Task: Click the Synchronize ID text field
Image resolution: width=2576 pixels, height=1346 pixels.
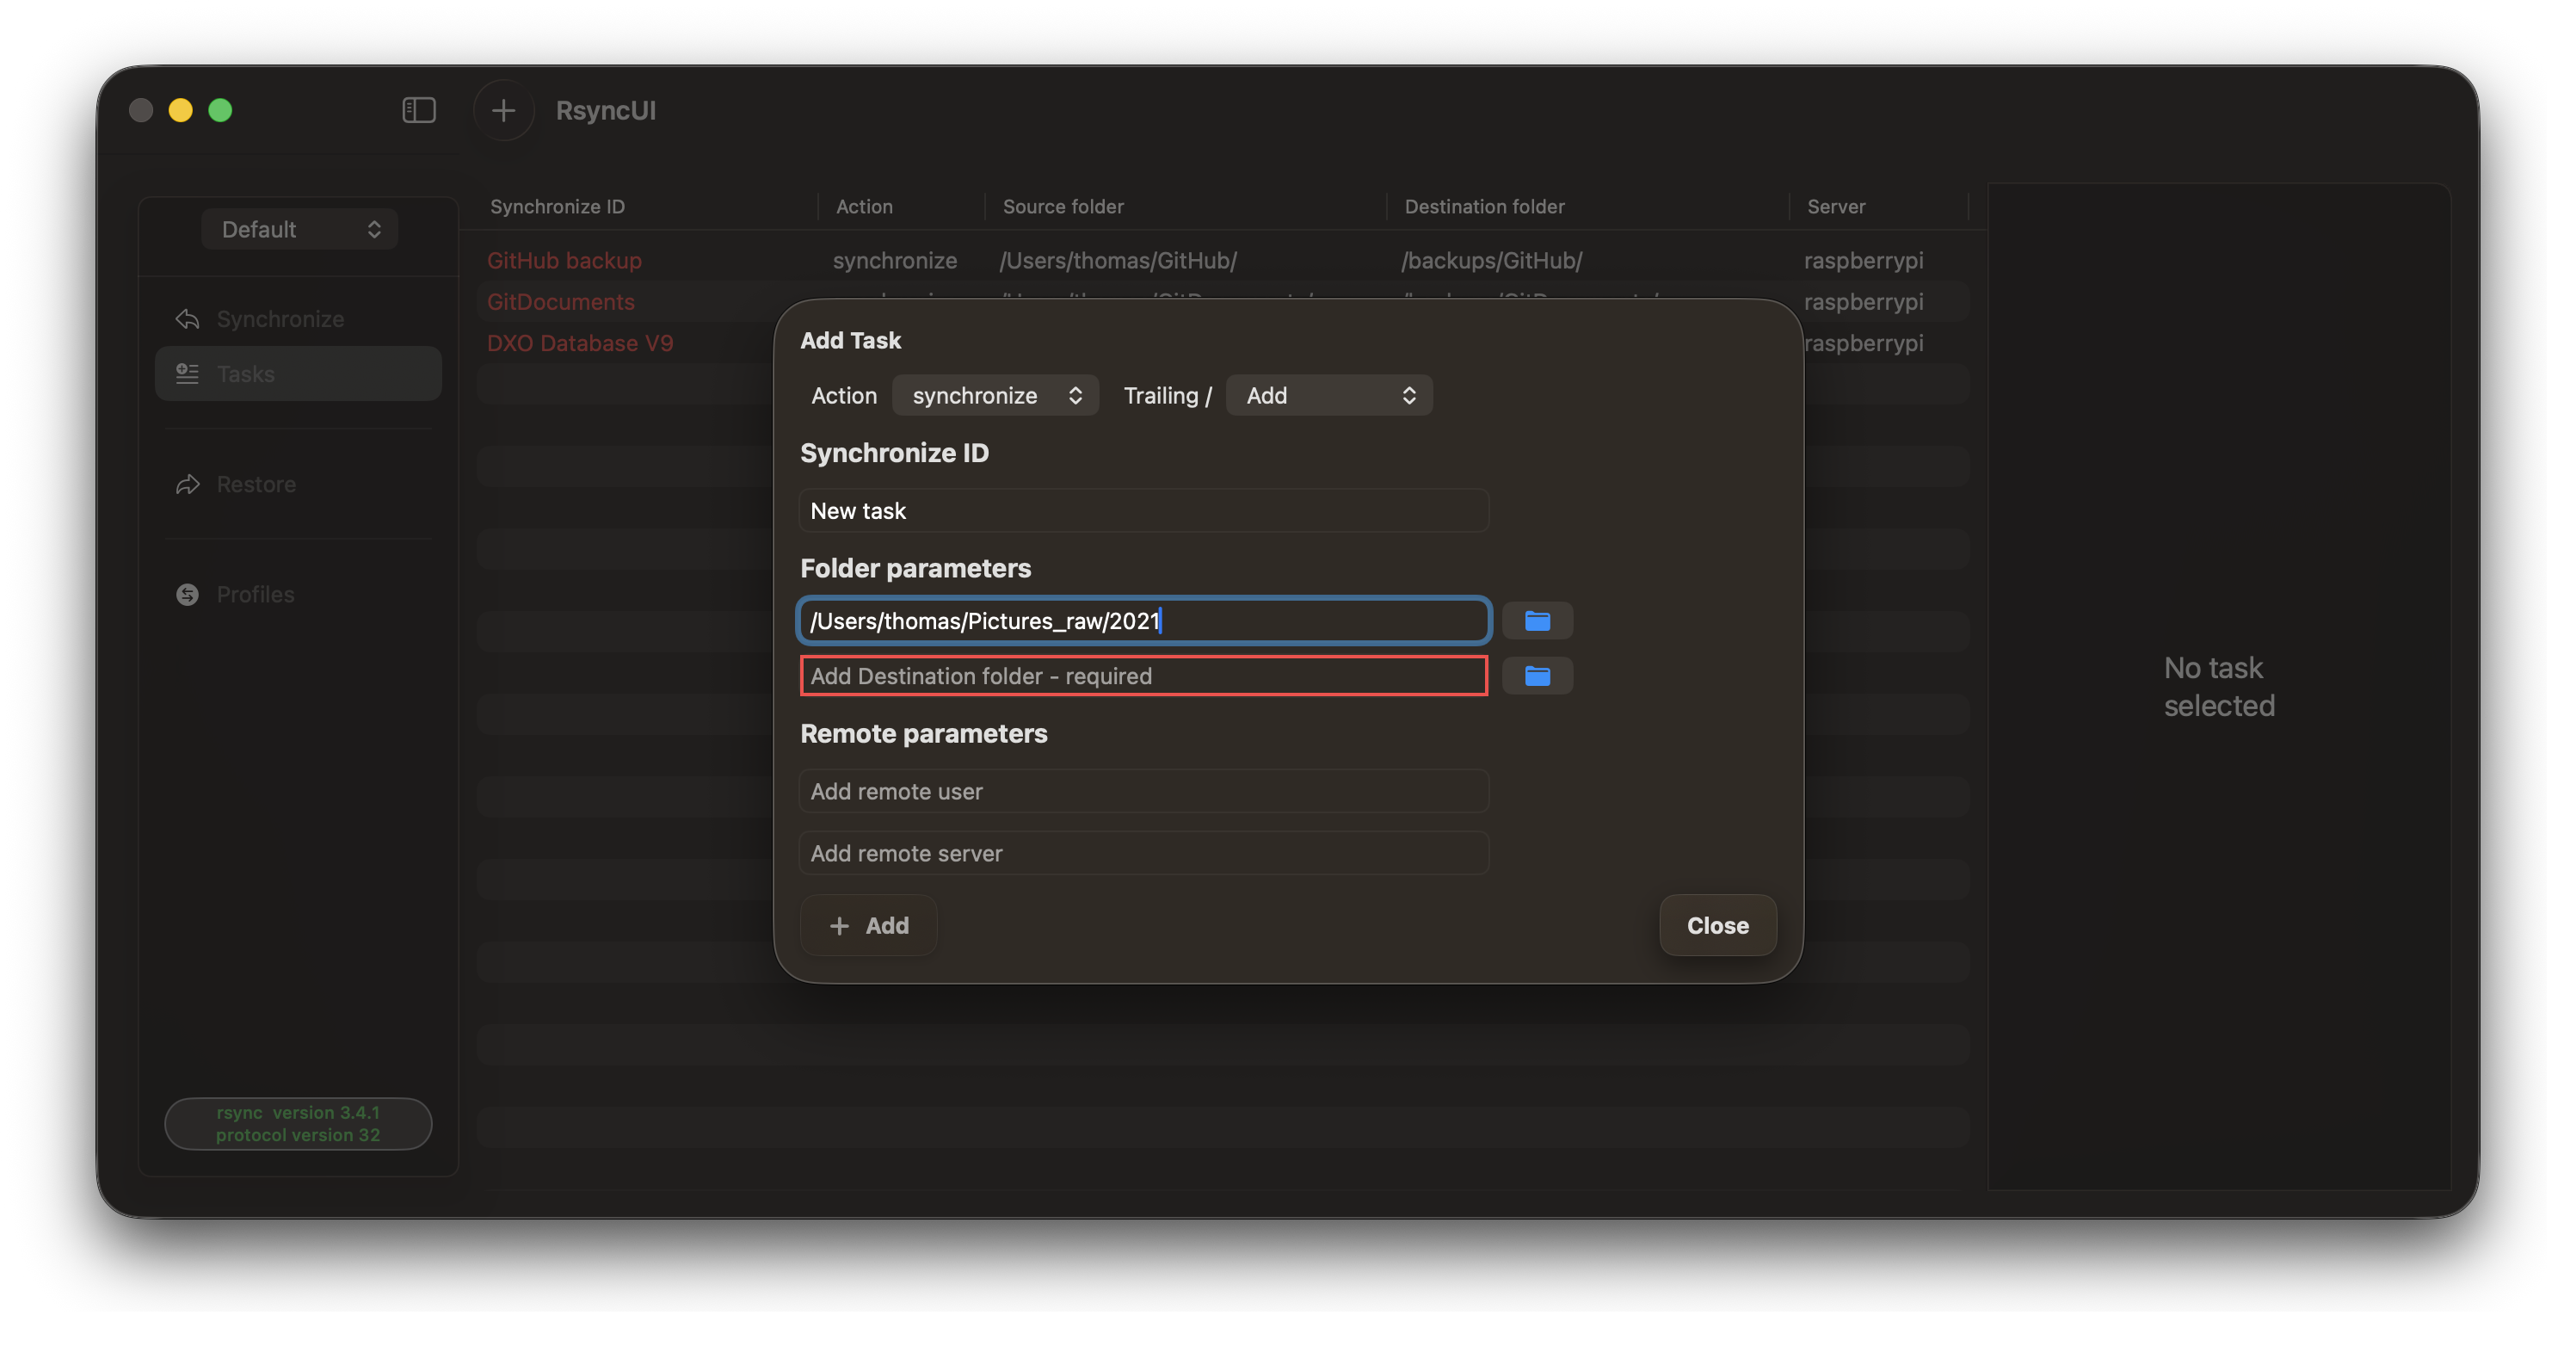Action: (x=1143, y=511)
